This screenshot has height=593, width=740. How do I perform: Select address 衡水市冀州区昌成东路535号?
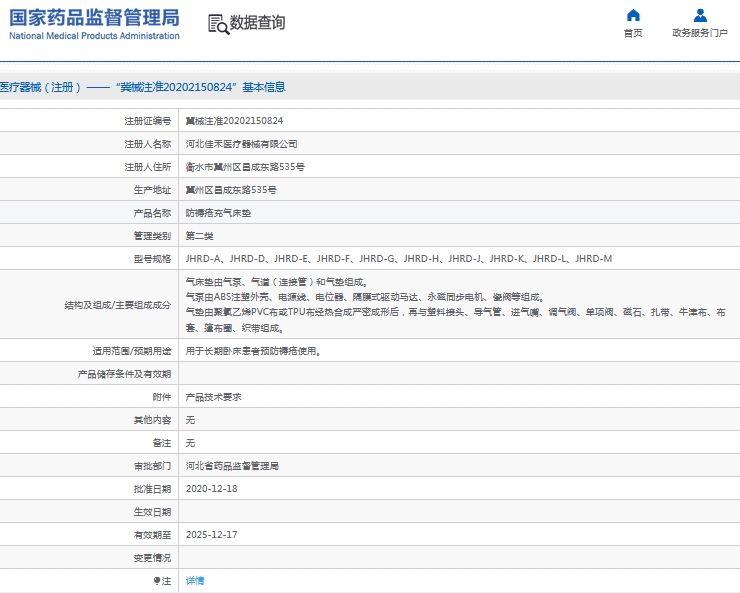coord(245,167)
